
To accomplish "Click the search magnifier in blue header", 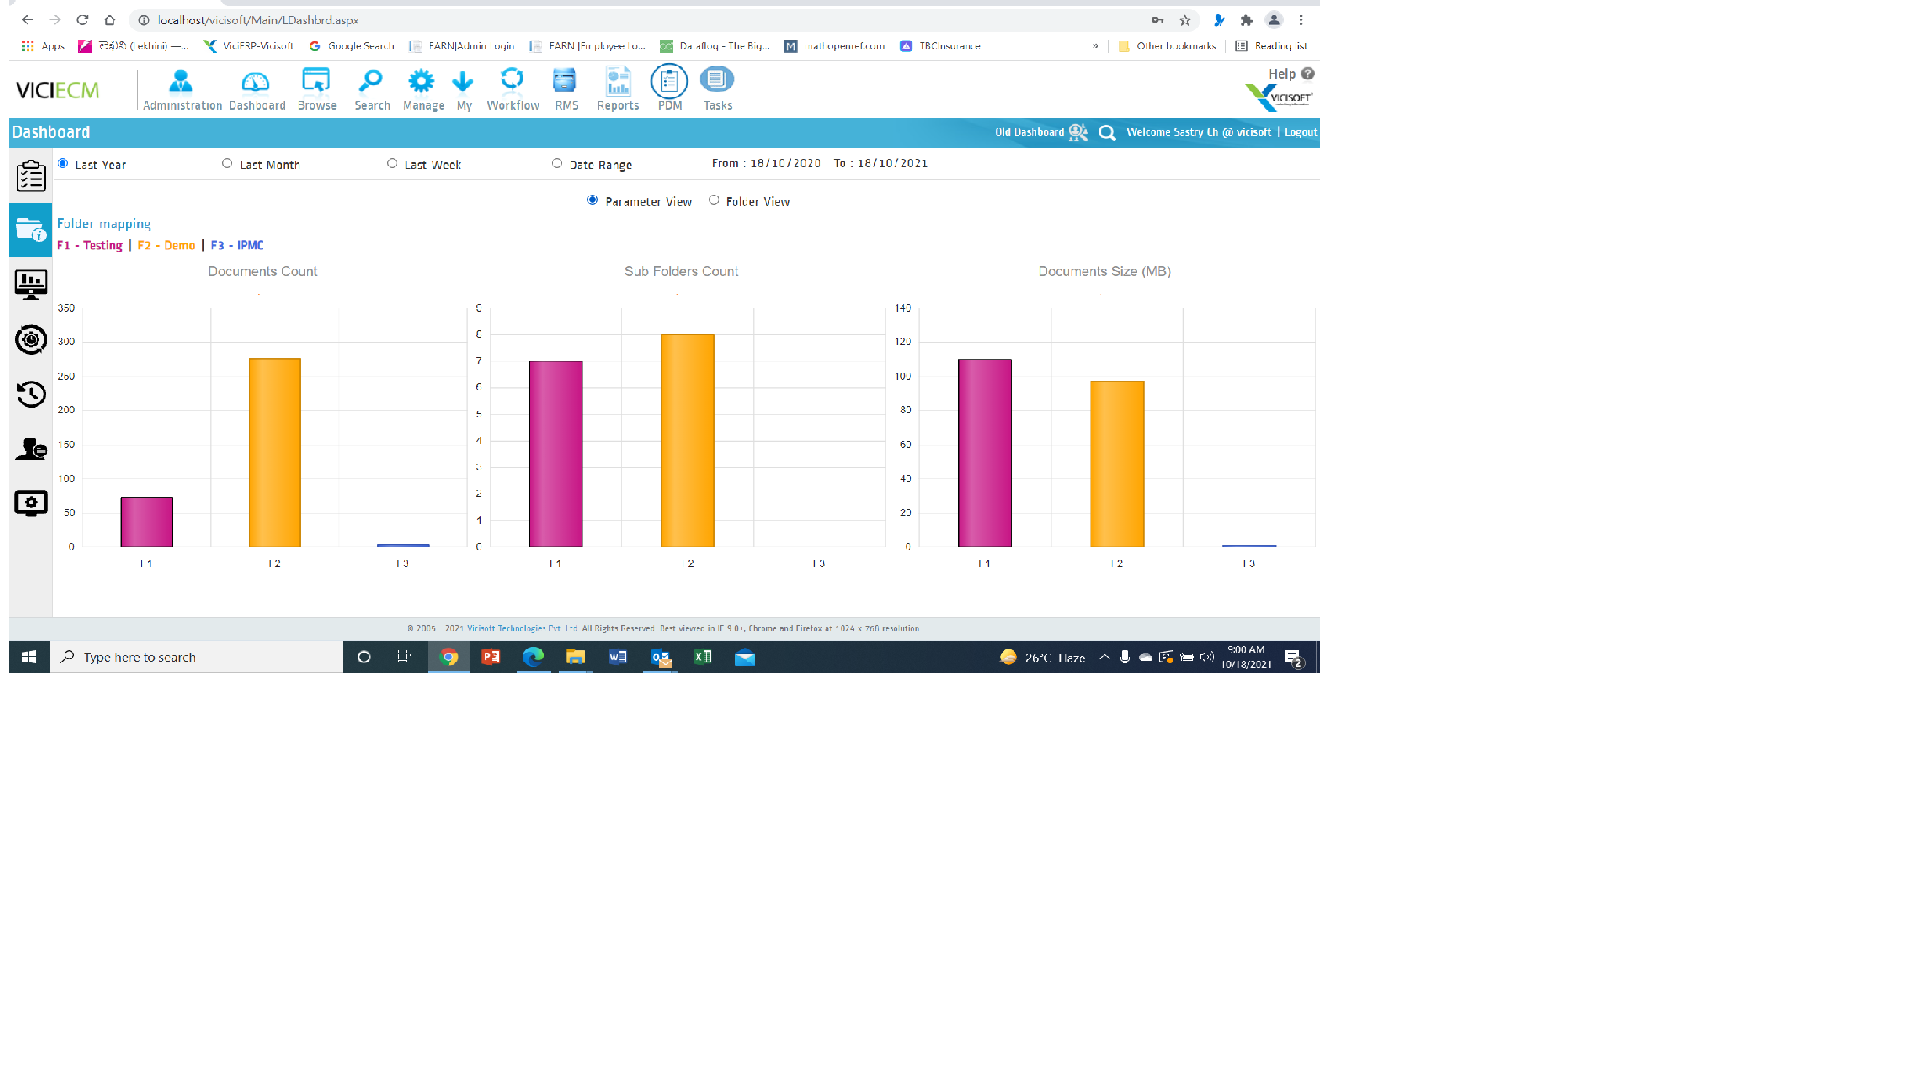I will click(x=1107, y=133).
